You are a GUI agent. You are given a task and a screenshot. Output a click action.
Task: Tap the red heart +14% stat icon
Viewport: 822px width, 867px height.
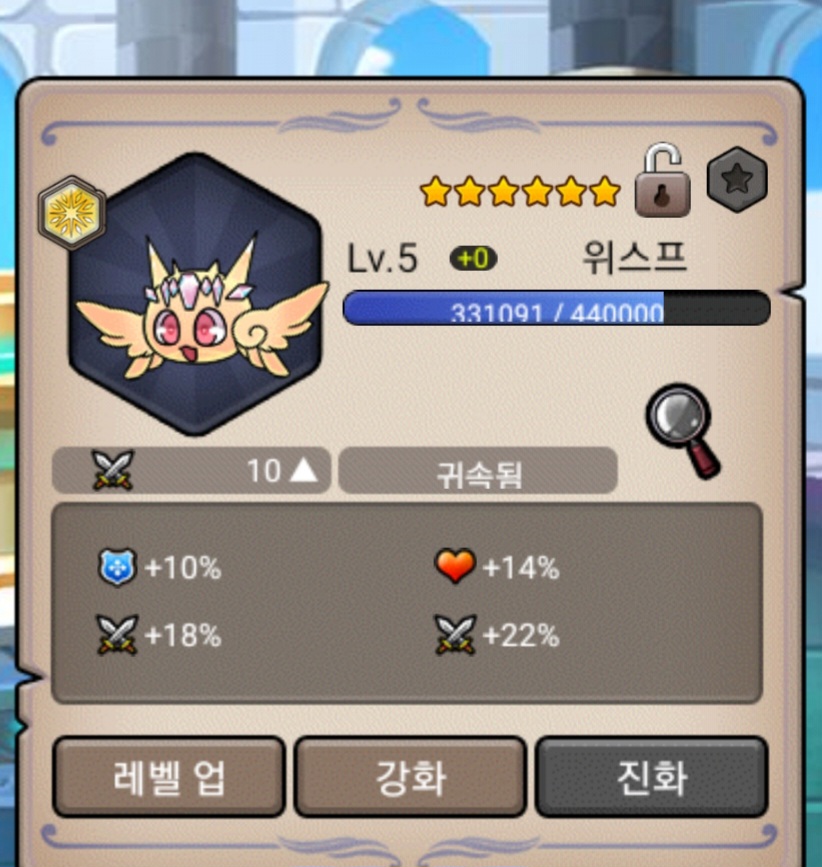click(x=455, y=566)
